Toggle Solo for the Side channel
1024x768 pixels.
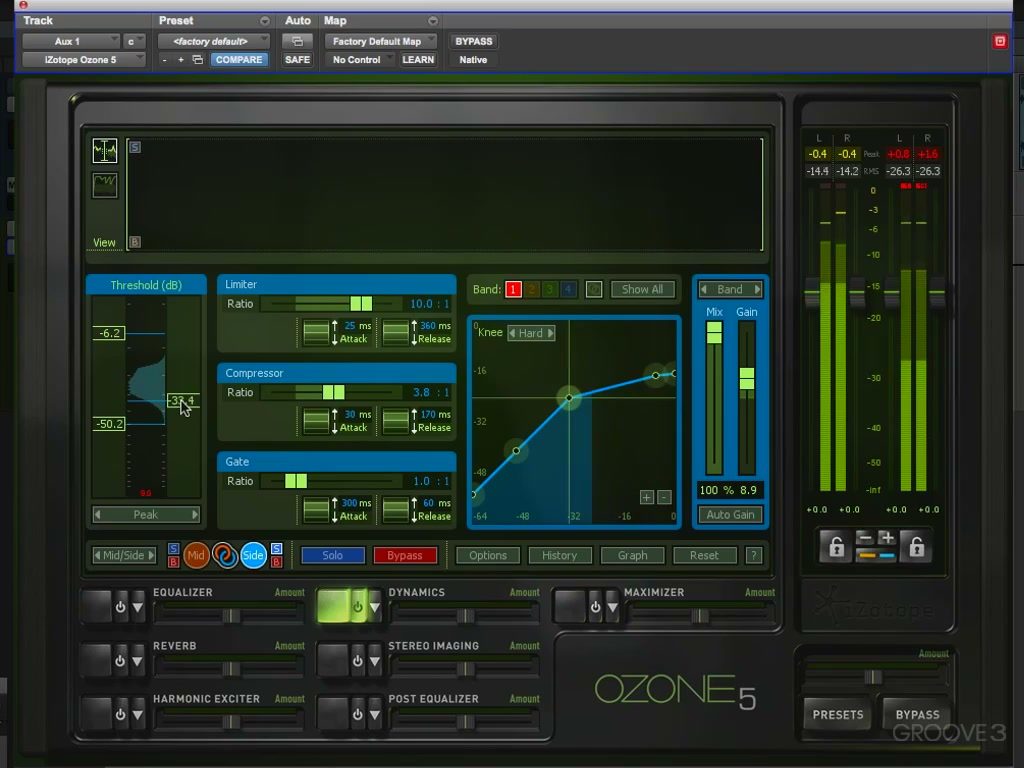point(276,549)
